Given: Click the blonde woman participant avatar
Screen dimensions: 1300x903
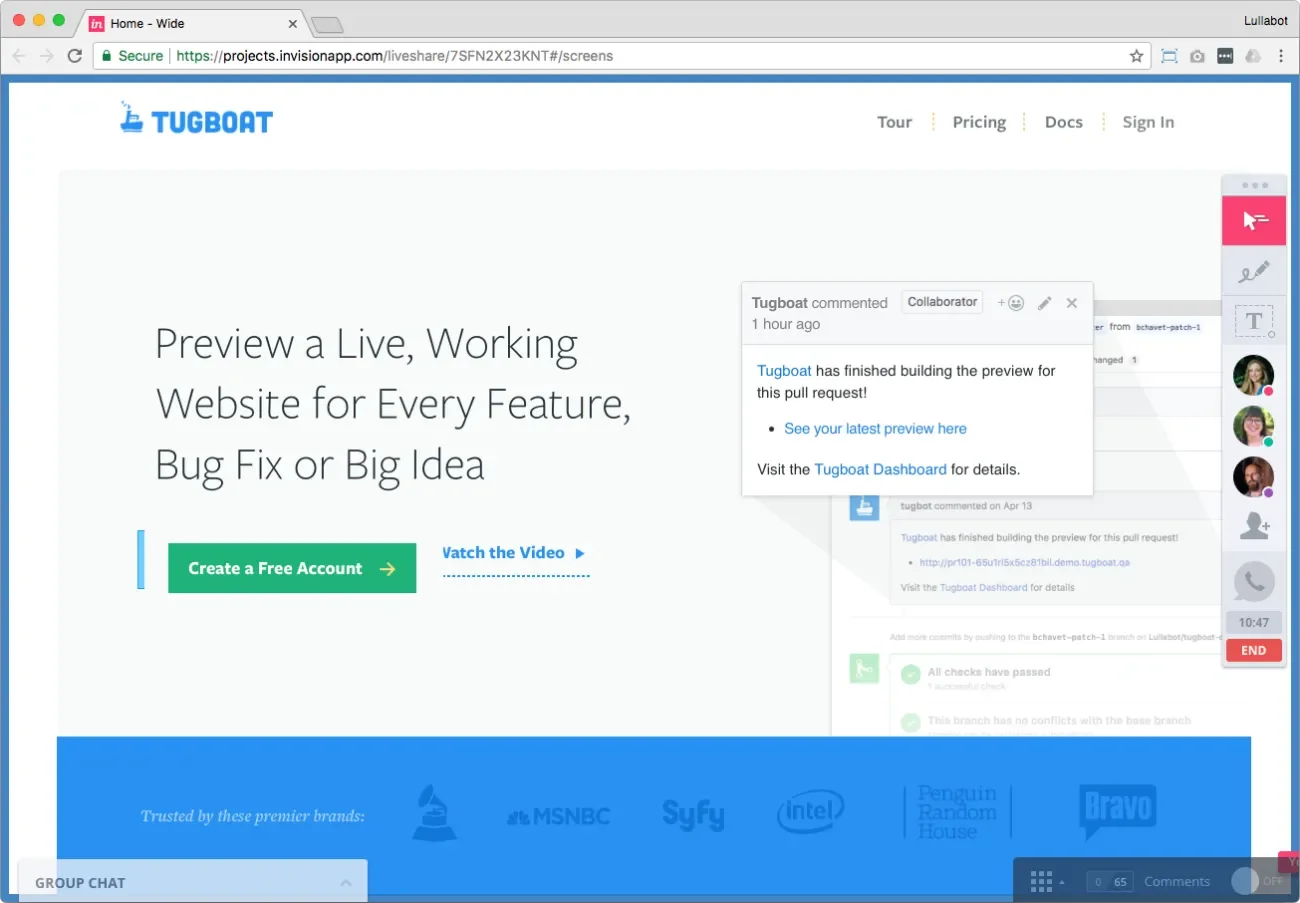Looking at the screenshot, I should pos(1253,375).
